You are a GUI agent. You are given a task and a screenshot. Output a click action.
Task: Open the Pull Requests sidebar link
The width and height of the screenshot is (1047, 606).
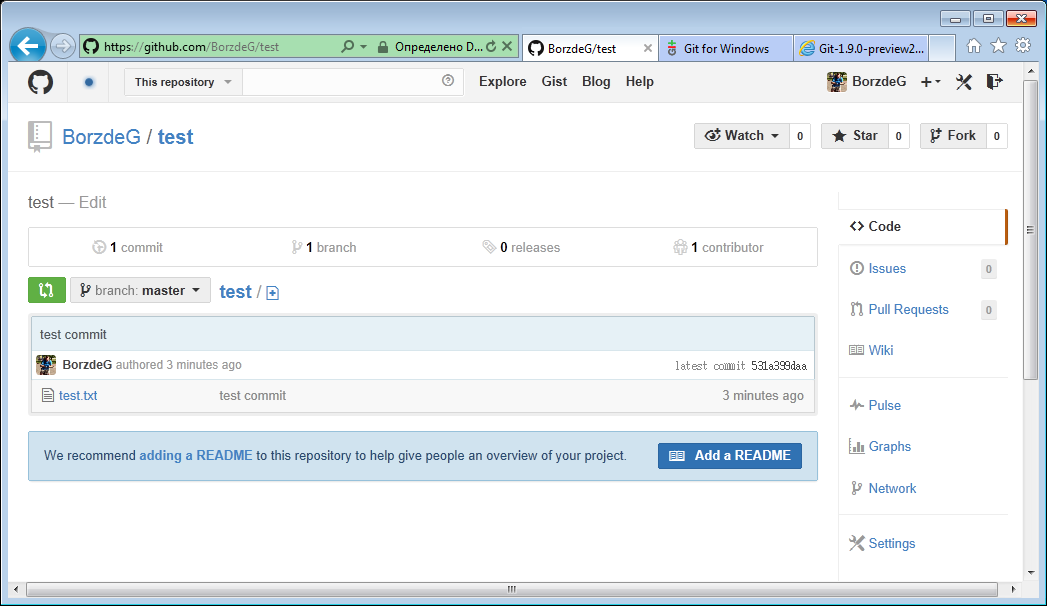pos(908,310)
